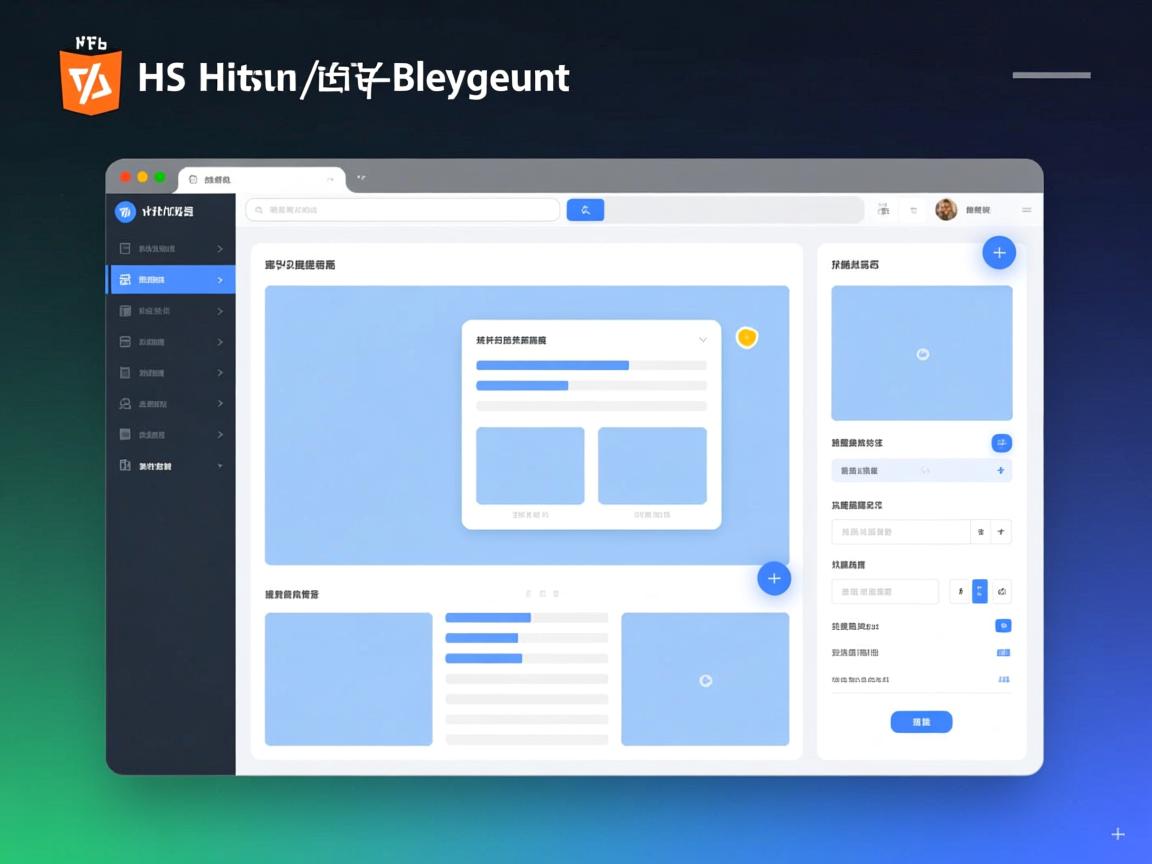1152x864 pixels.
Task: Select the user management icon in the sidebar
Action: 126,403
